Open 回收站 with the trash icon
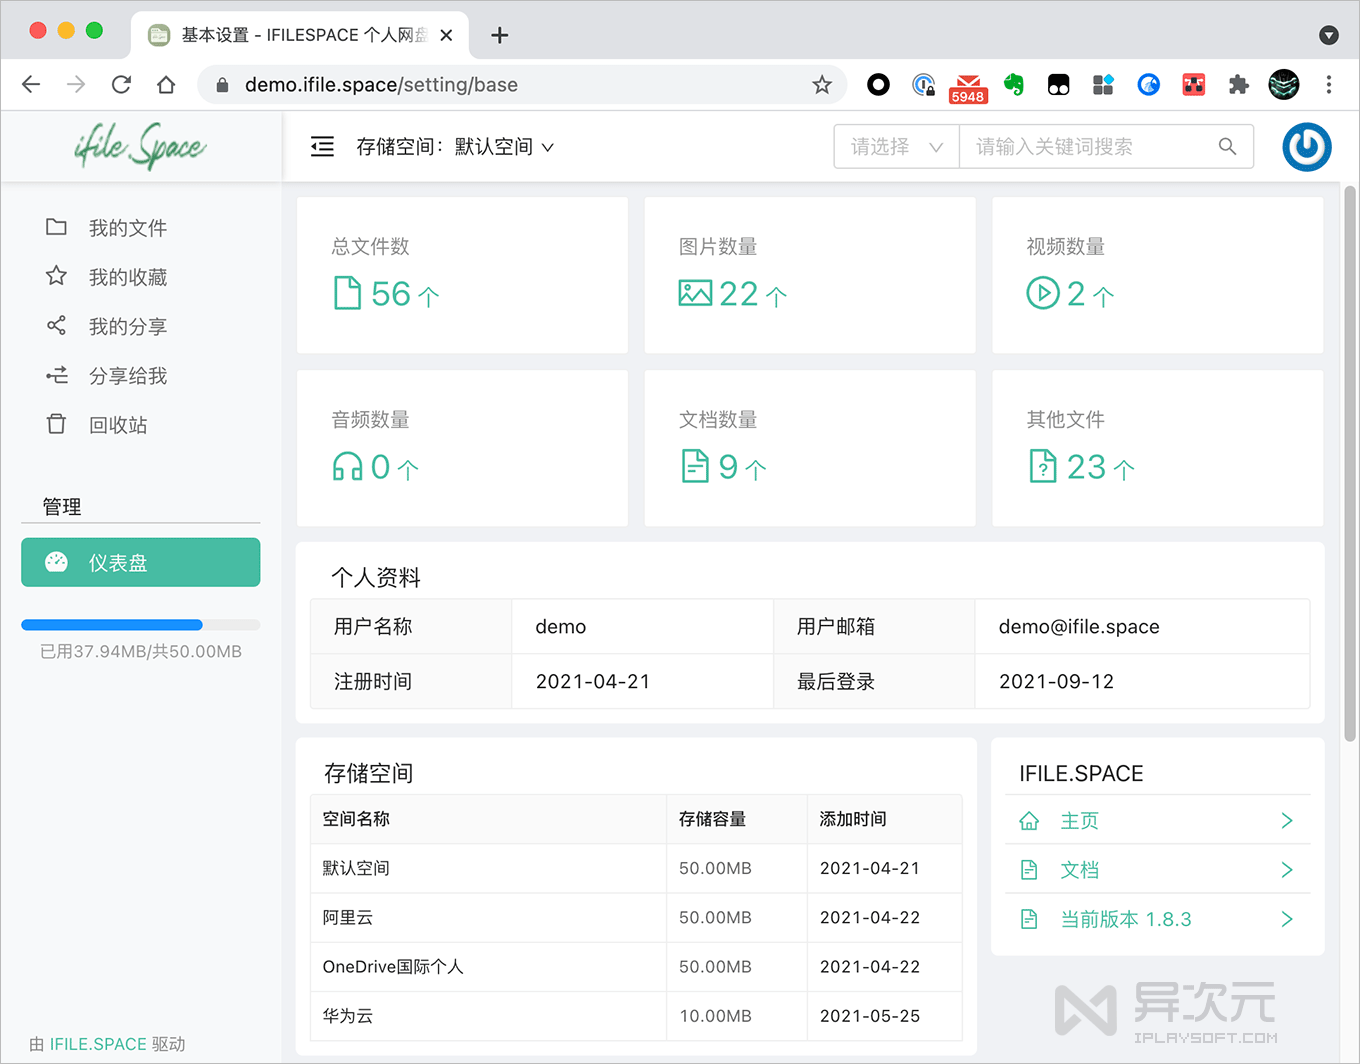 pos(56,424)
